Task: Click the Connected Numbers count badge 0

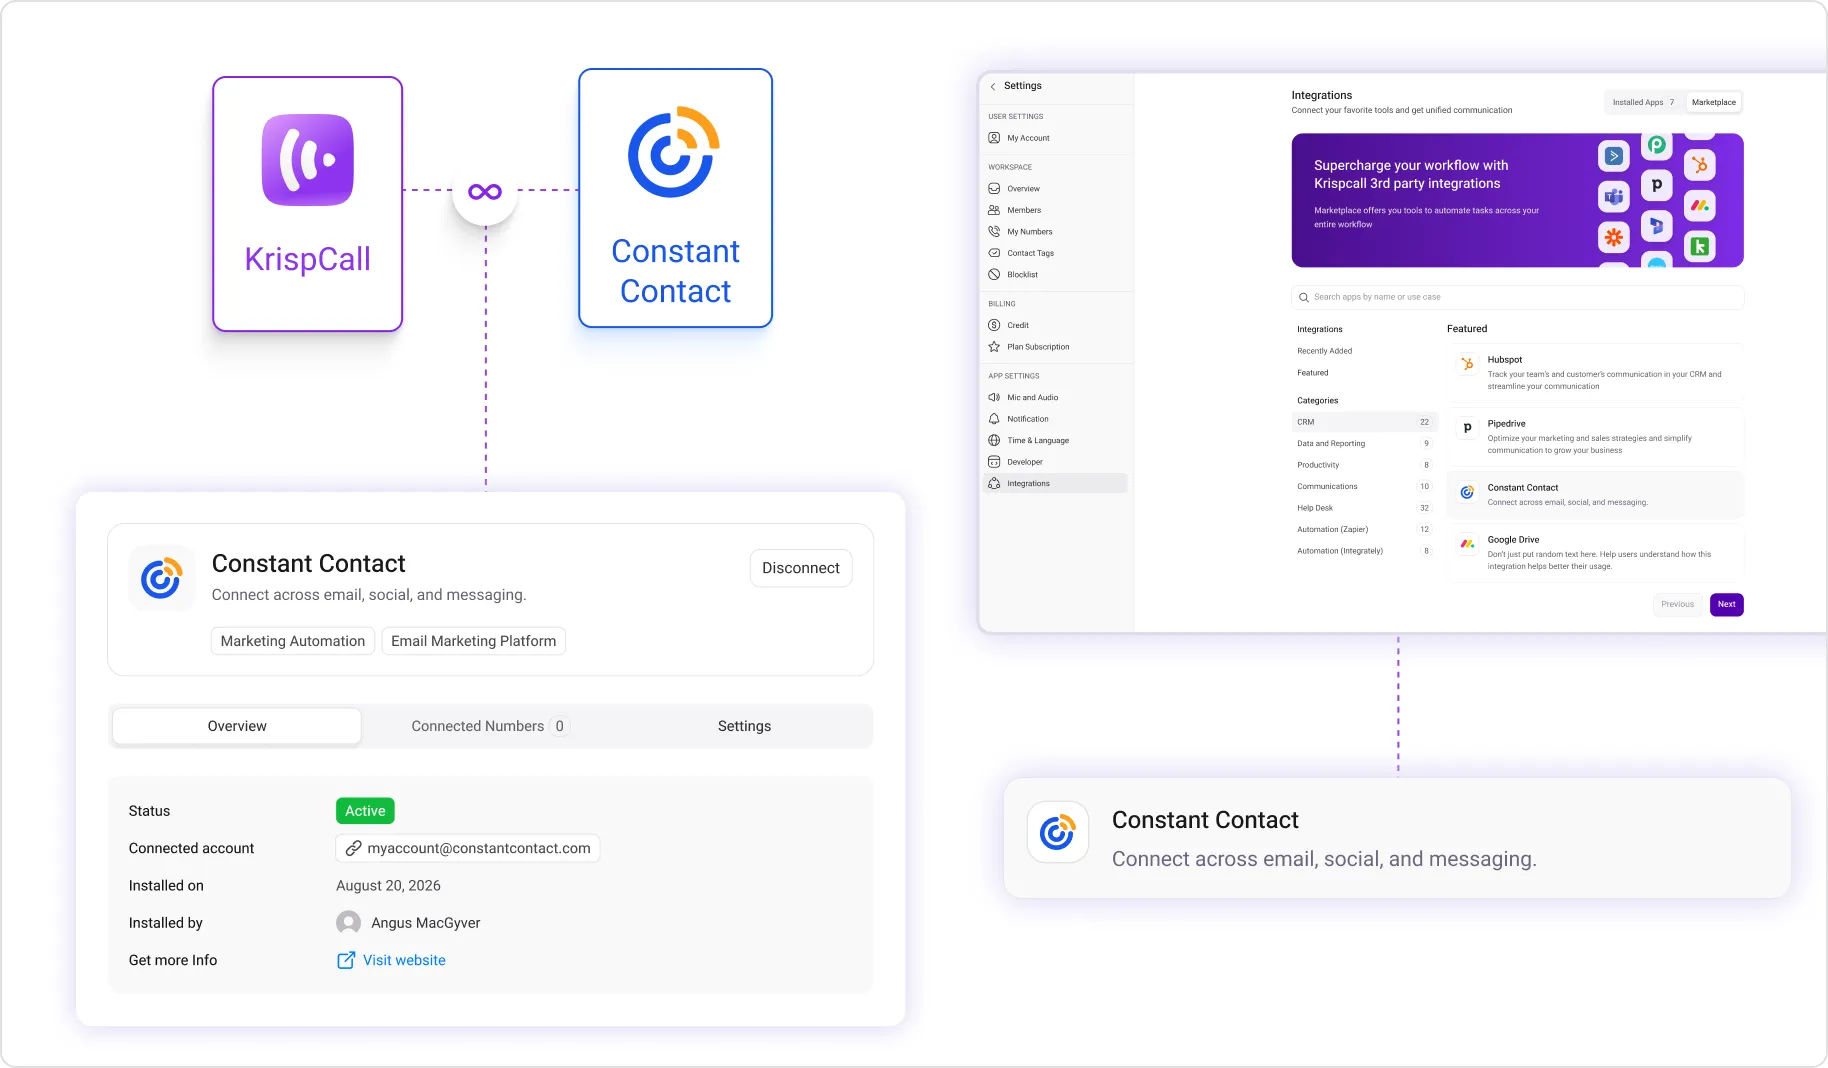Action: pos(559,726)
